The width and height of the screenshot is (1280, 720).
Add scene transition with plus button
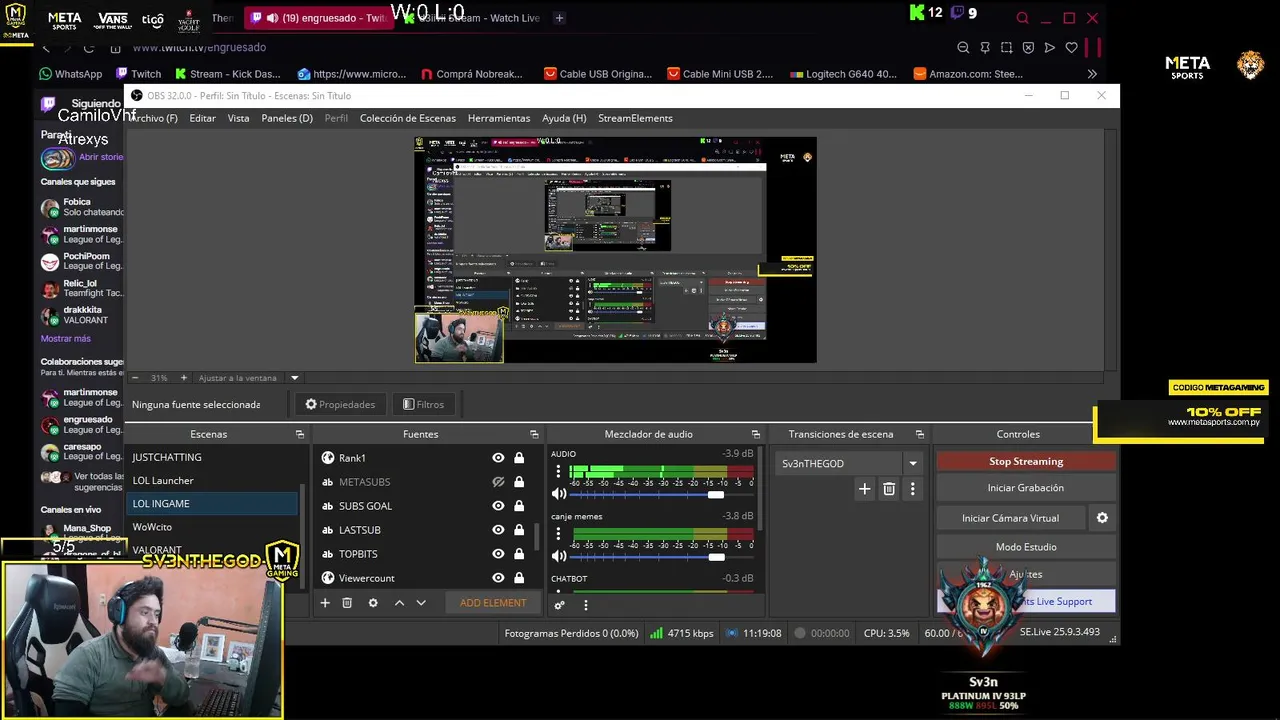865,489
